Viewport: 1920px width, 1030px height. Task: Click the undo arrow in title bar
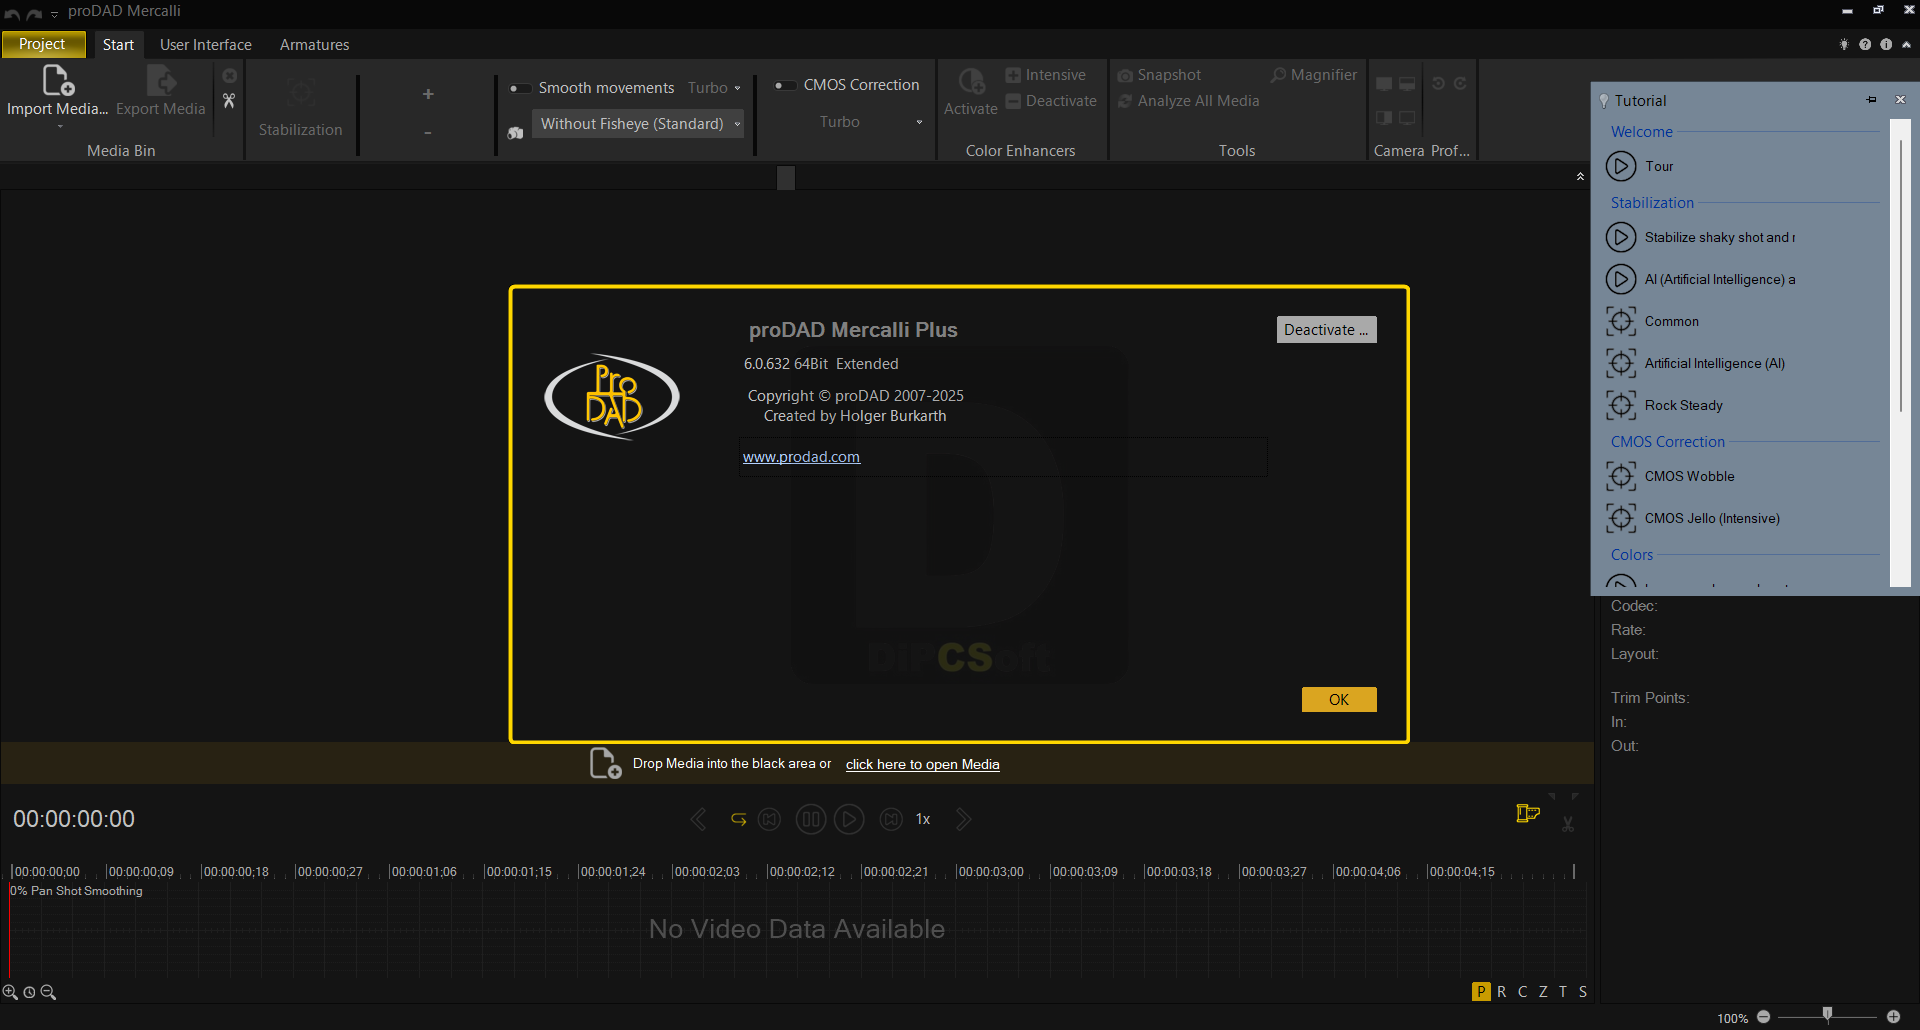coord(12,14)
